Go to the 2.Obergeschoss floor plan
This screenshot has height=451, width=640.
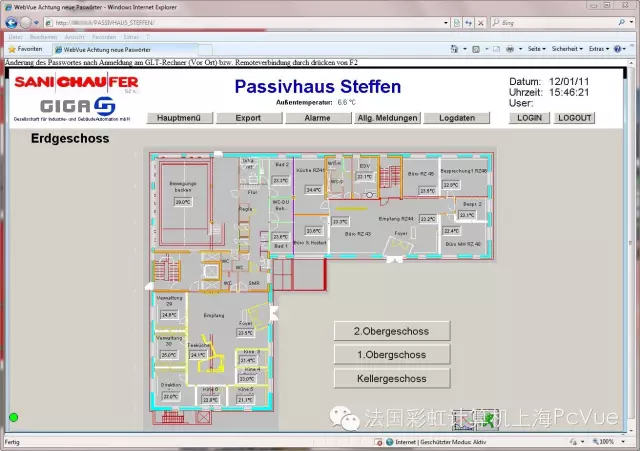pos(392,331)
